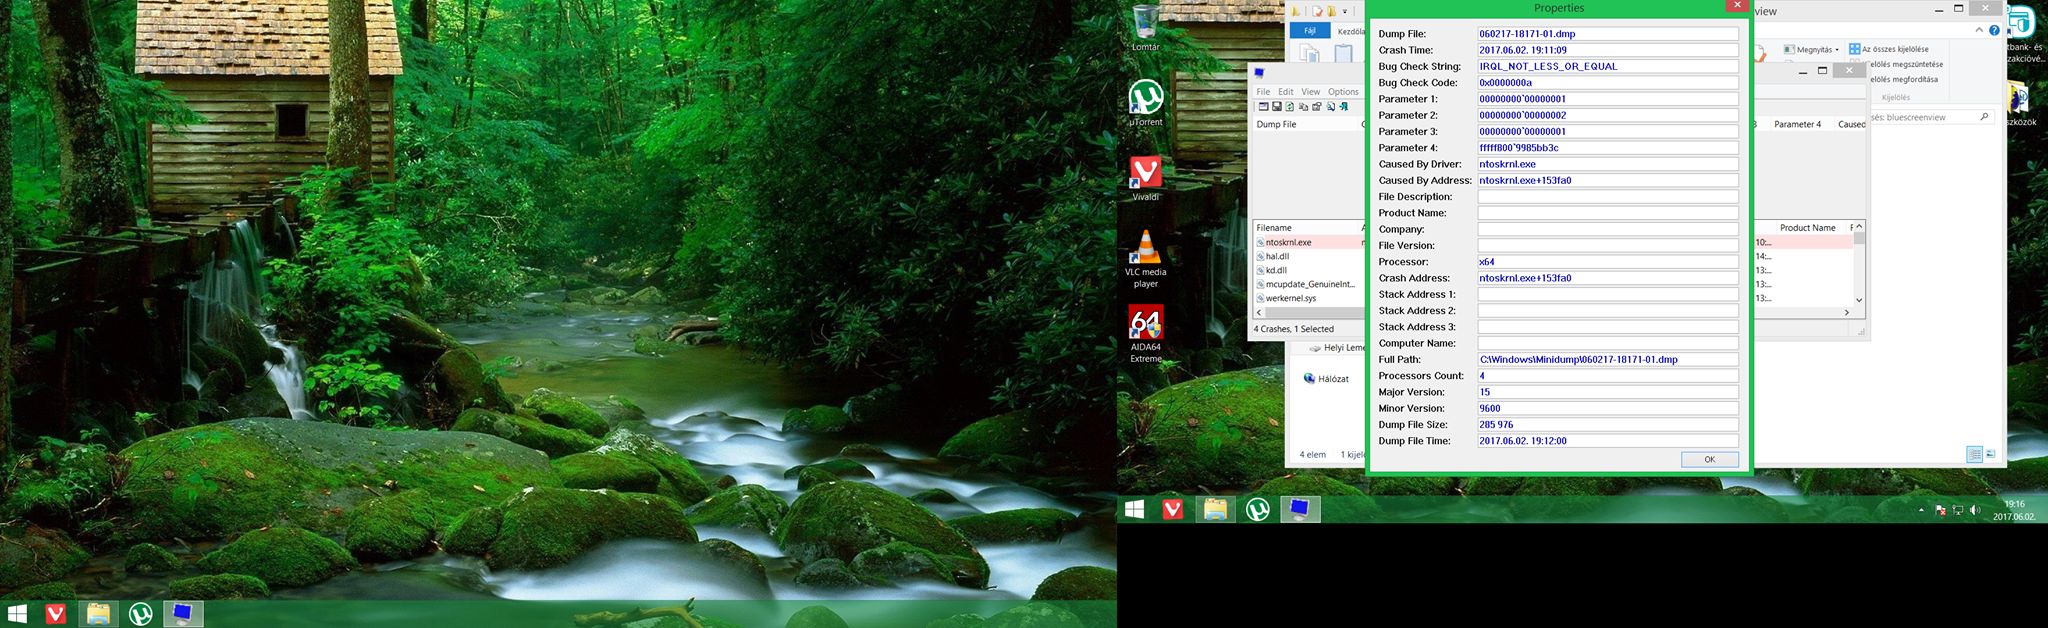The image size is (2048, 628).
Task: Select Hálózat in Explorer navigation pane
Action: click(1326, 379)
